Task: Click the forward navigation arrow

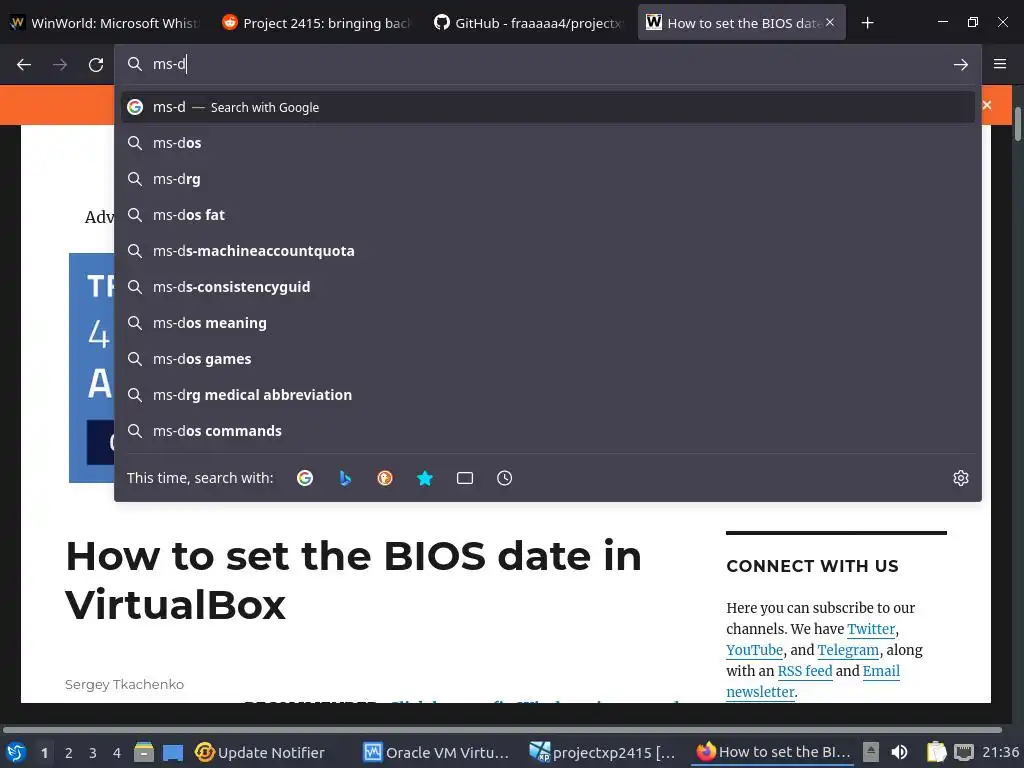Action: tap(60, 64)
